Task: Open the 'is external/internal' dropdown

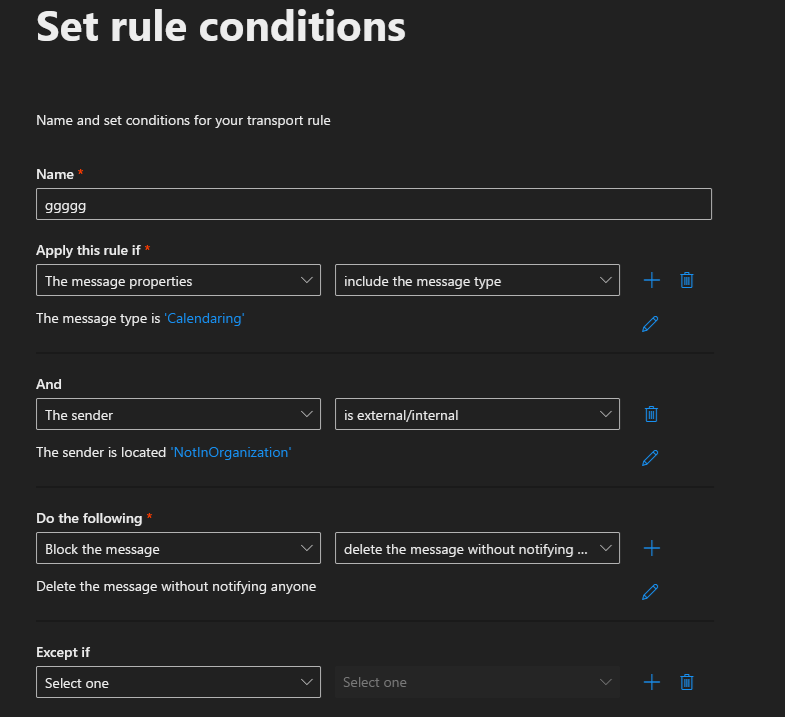Action: click(x=477, y=415)
